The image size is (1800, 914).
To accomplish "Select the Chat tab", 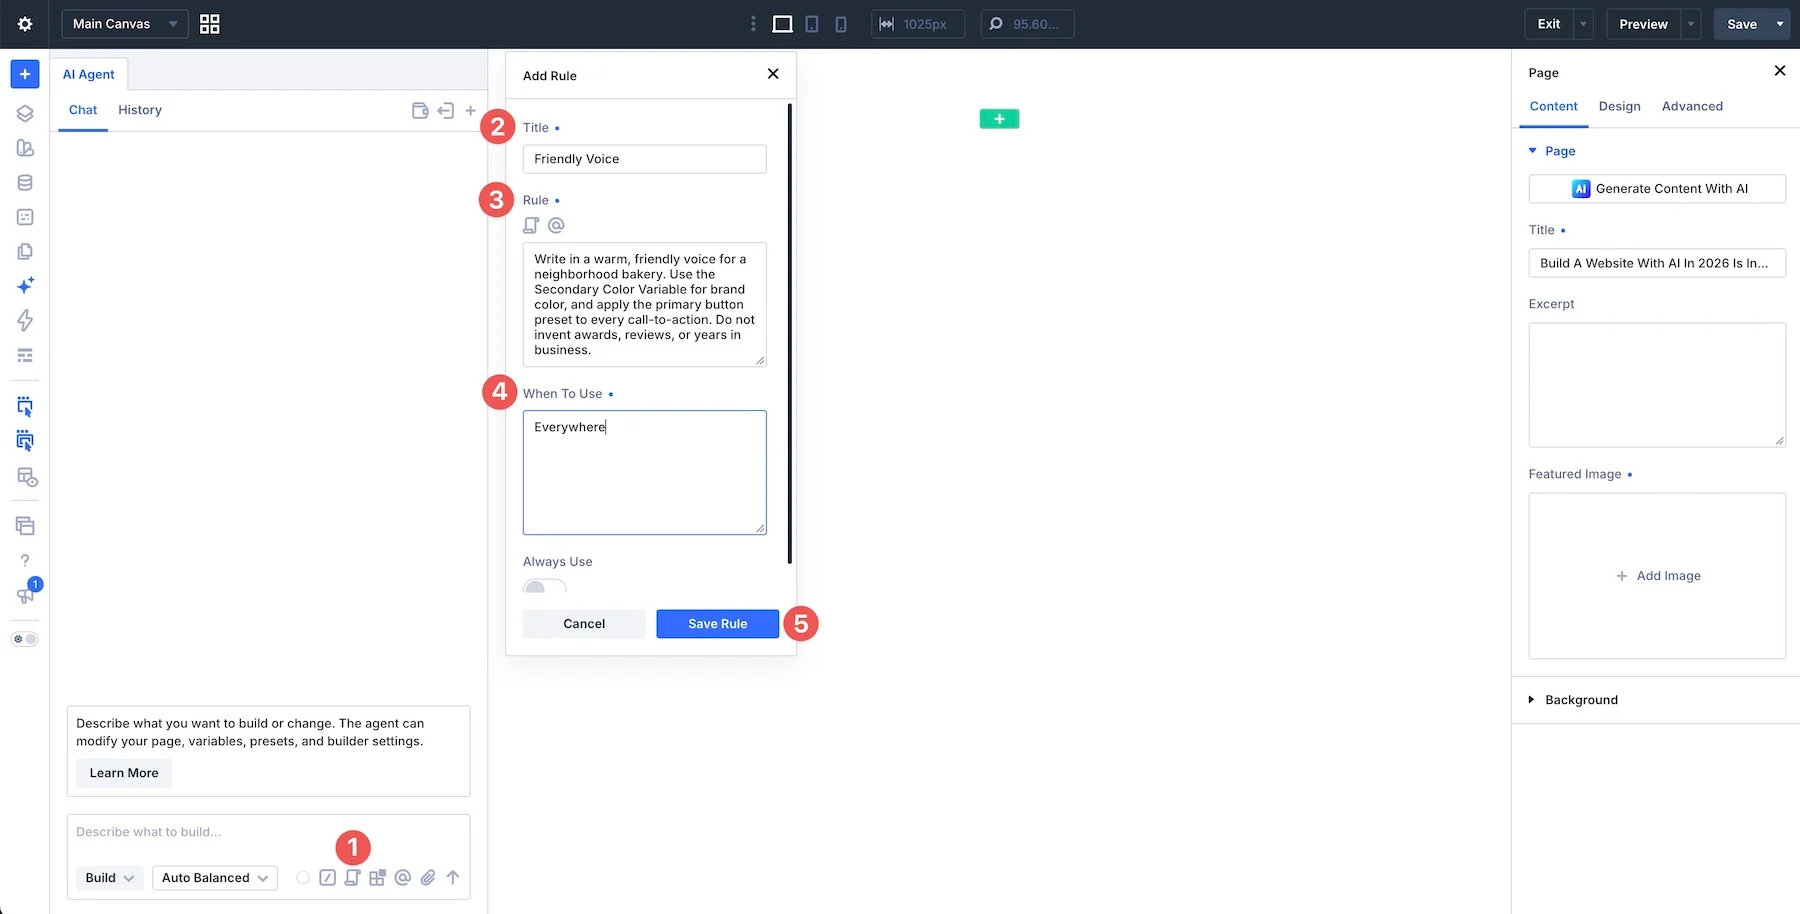I will [83, 110].
